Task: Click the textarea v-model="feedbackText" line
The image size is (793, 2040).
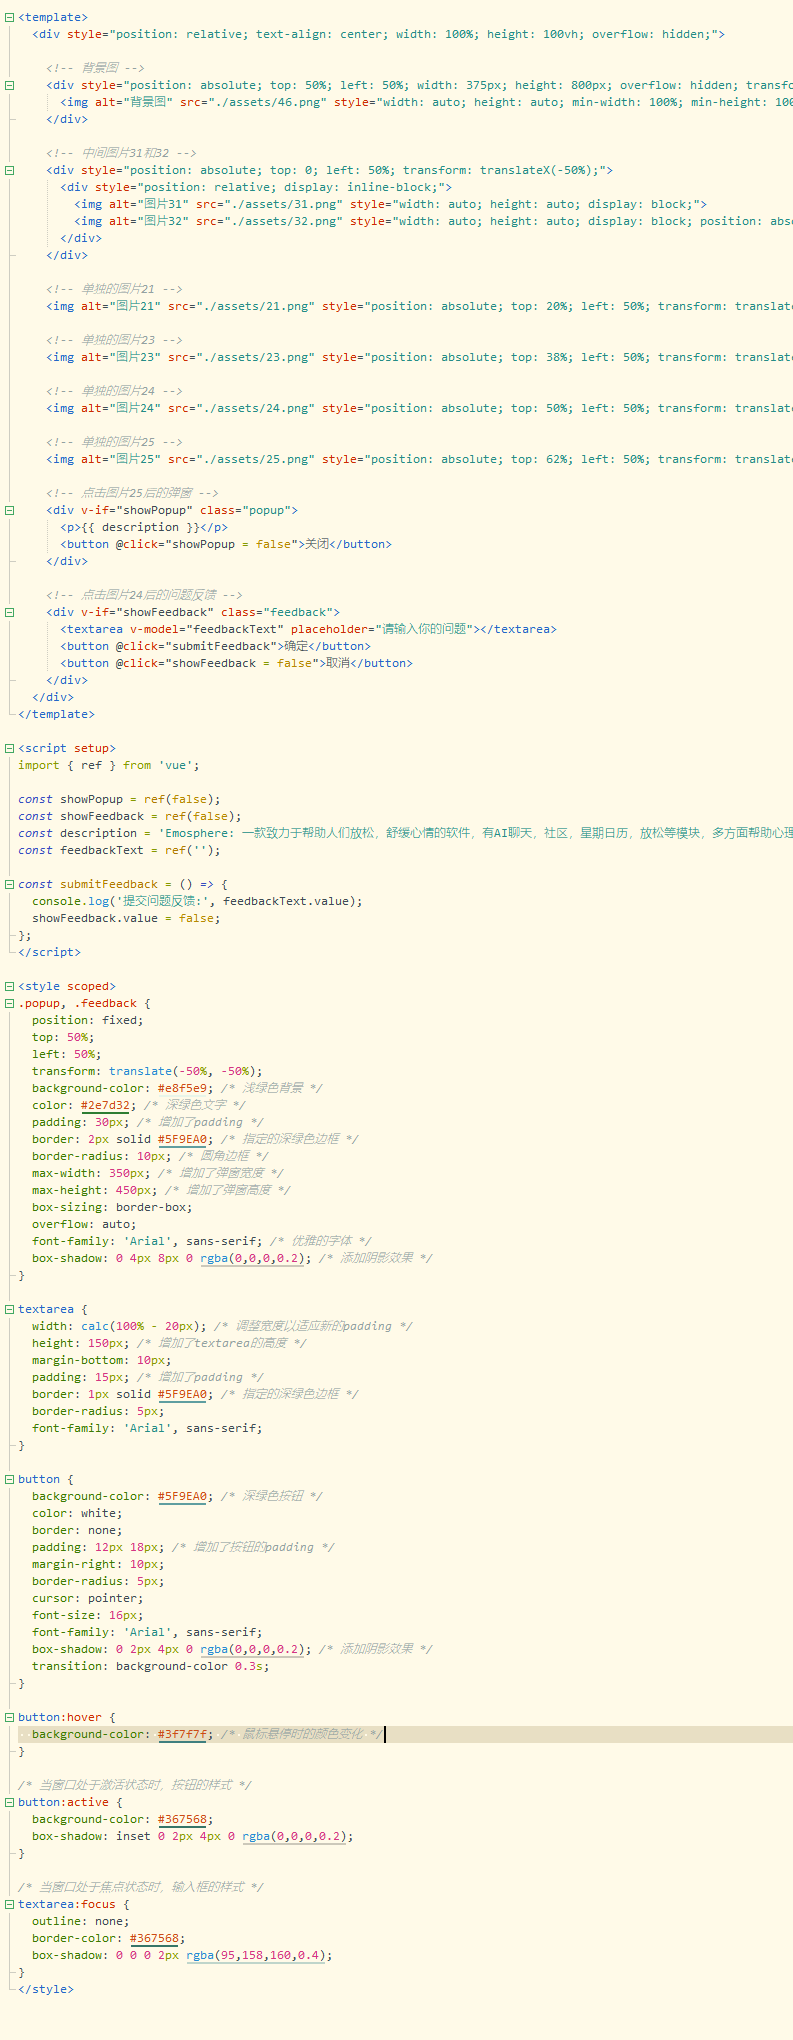Action: 308,629
